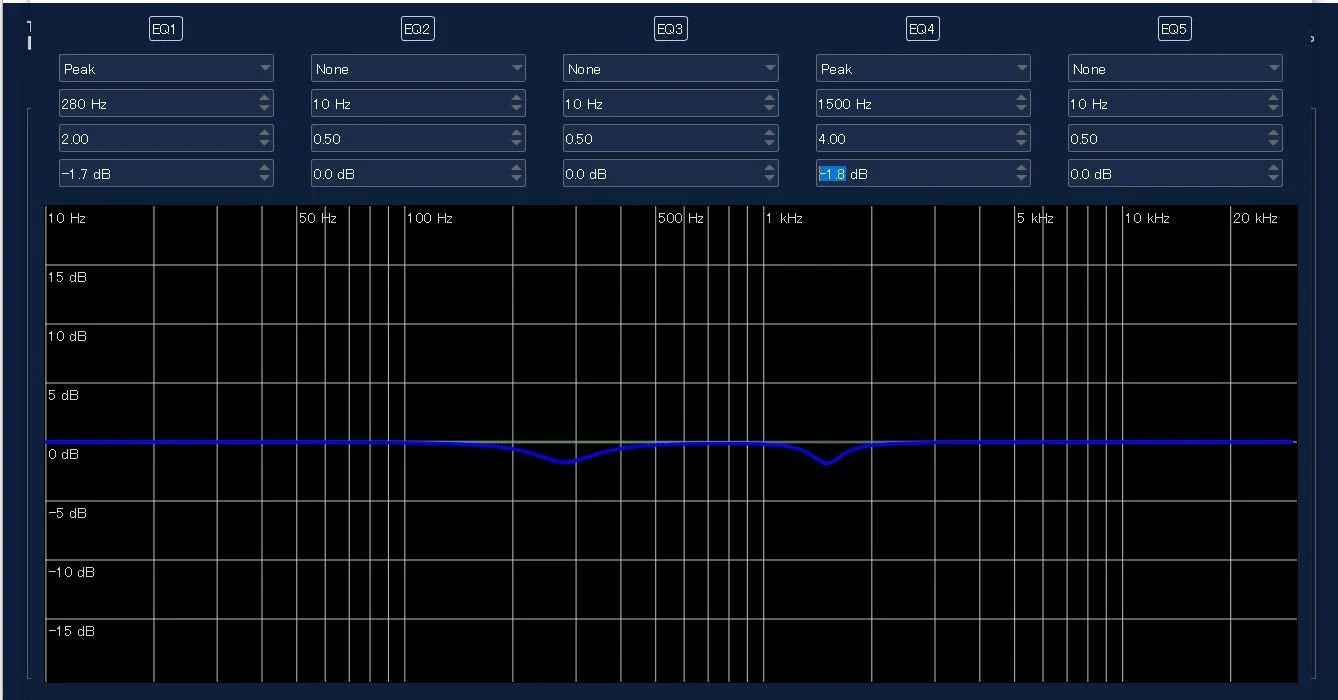Toggle the EQ4 band button
The height and width of the screenshot is (700, 1338).
(x=921, y=29)
